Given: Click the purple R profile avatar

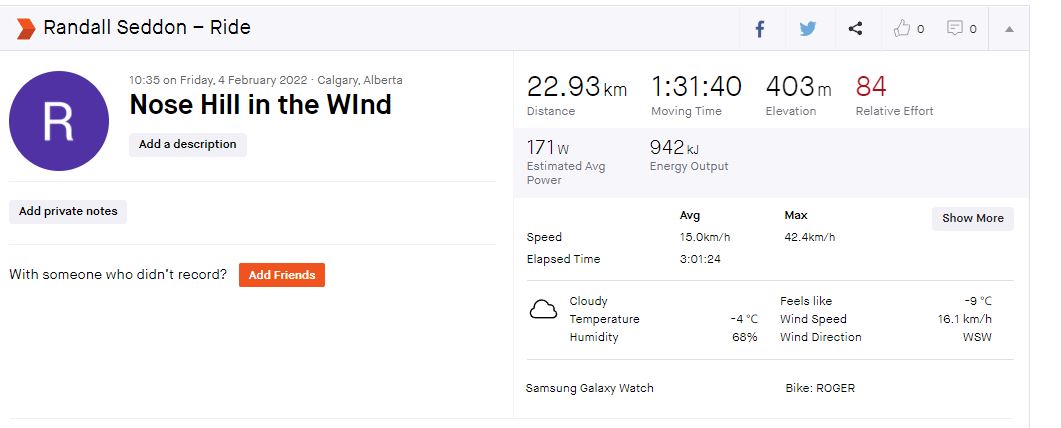Looking at the screenshot, I should tap(59, 120).
